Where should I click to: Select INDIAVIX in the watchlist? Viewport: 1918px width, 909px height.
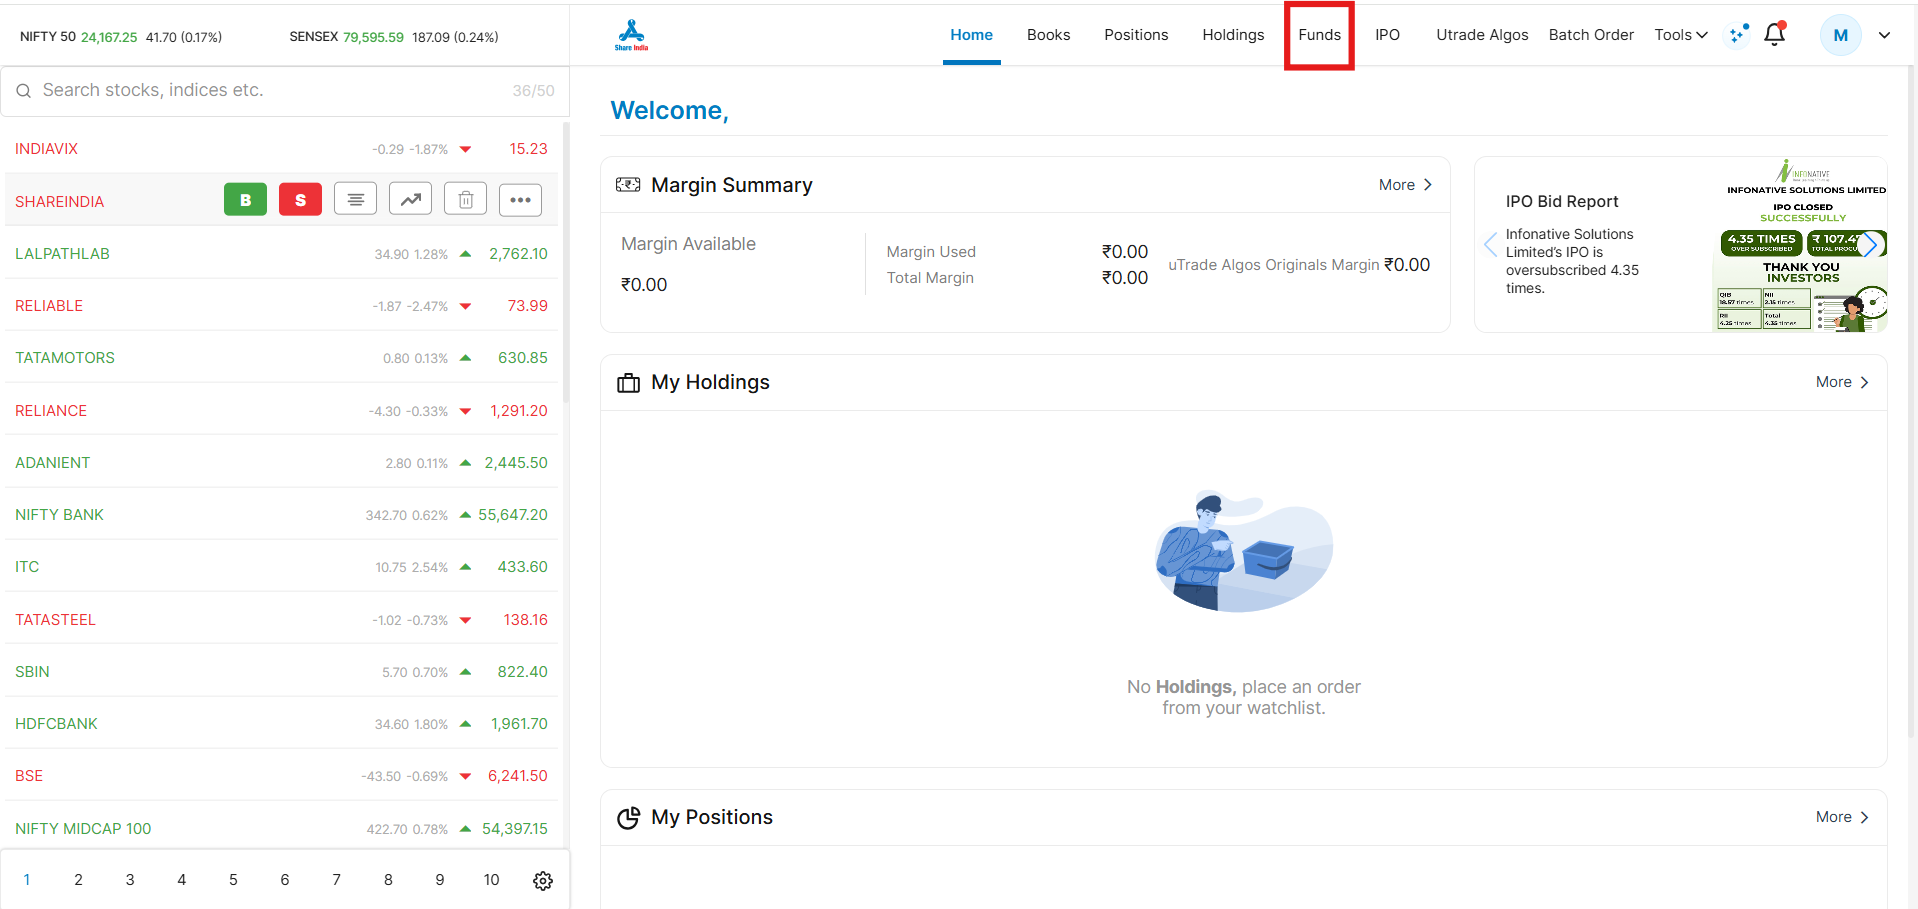[281, 149]
